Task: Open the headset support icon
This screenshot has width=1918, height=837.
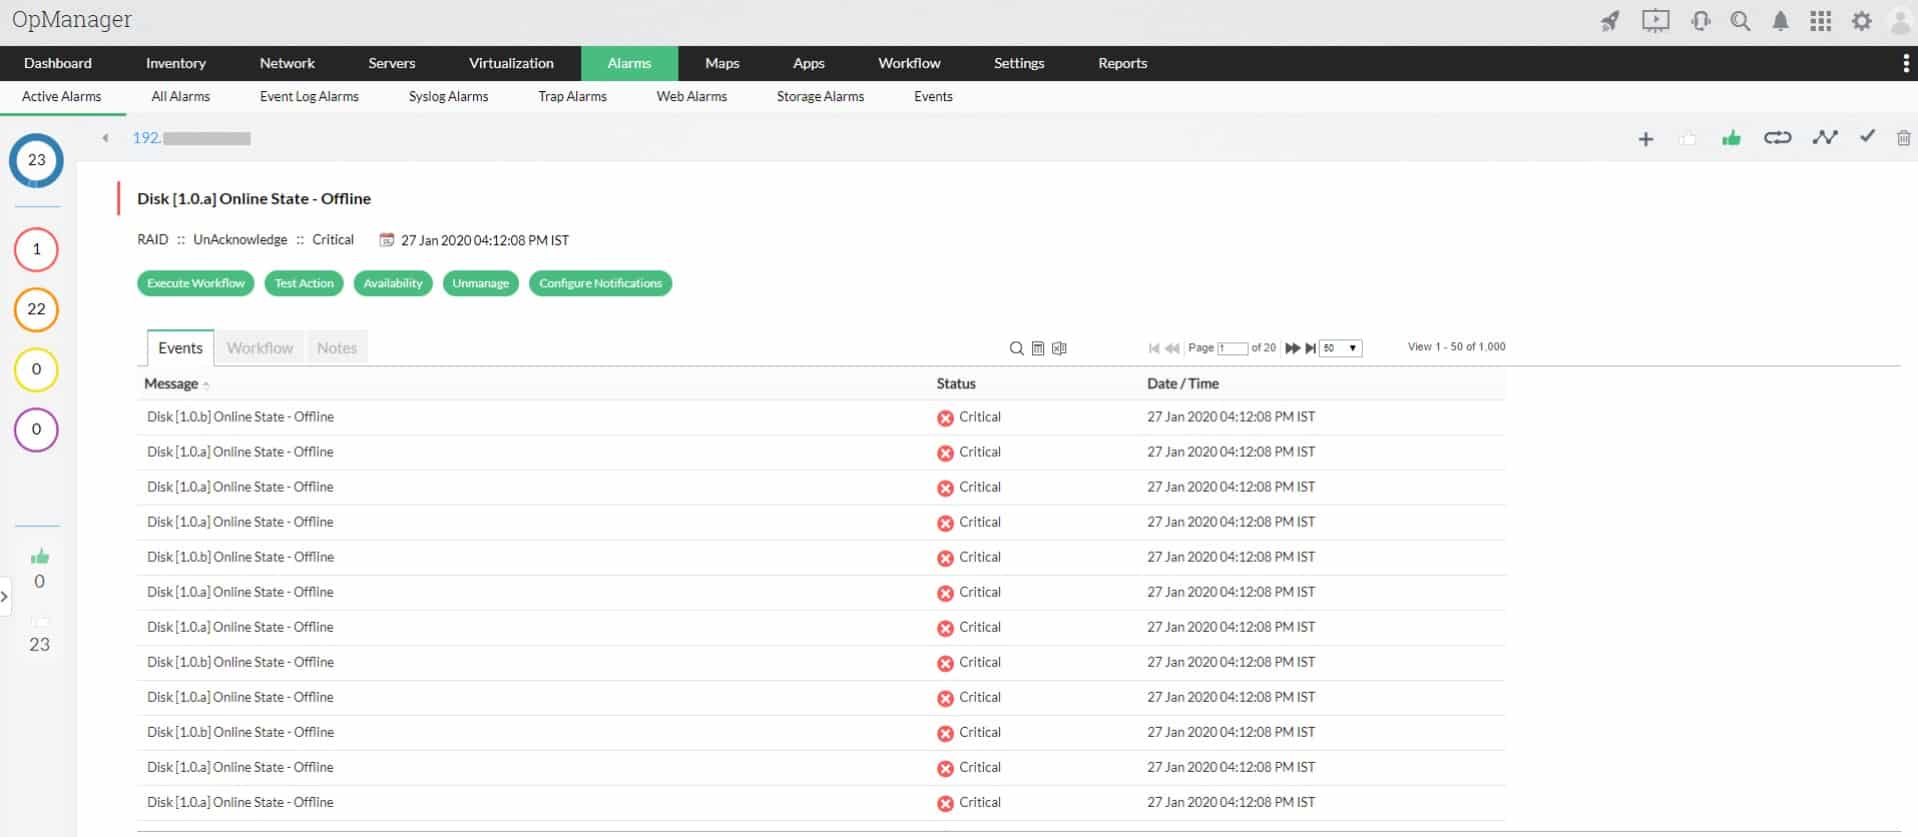Action: [1700, 21]
